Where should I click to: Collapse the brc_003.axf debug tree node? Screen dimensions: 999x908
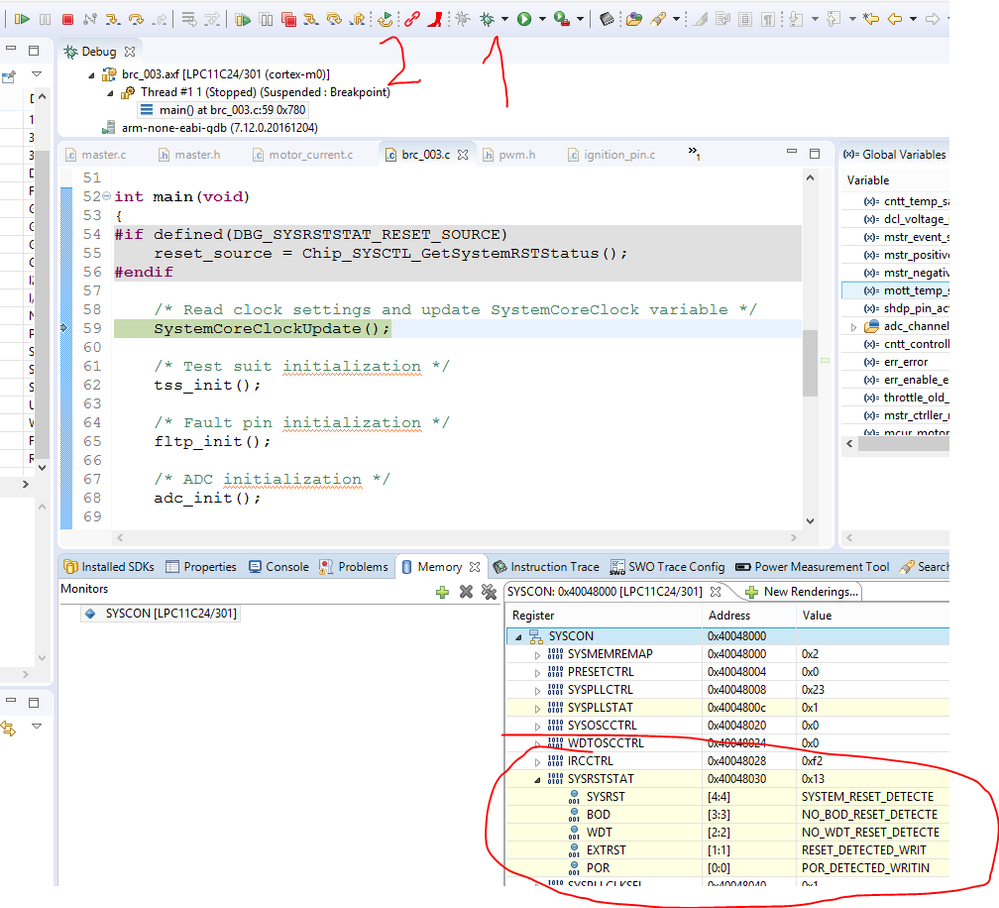click(92, 75)
